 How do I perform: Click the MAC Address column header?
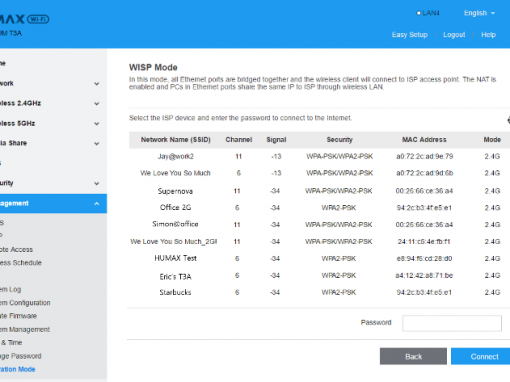coord(424,140)
